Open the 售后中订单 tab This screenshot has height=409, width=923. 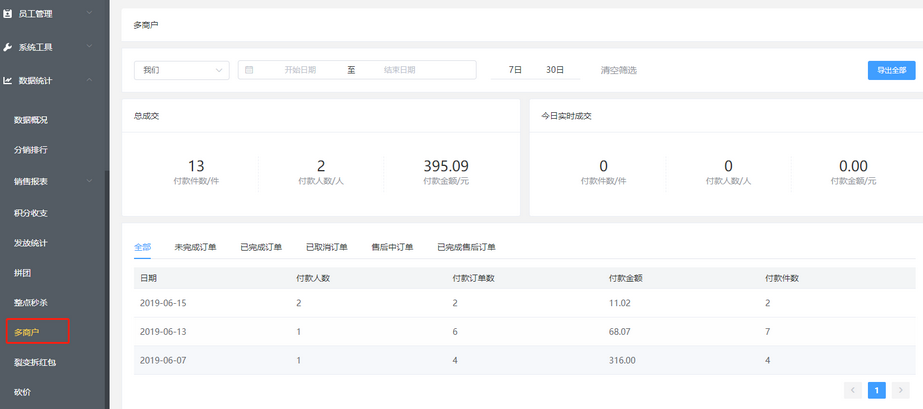coord(392,247)
